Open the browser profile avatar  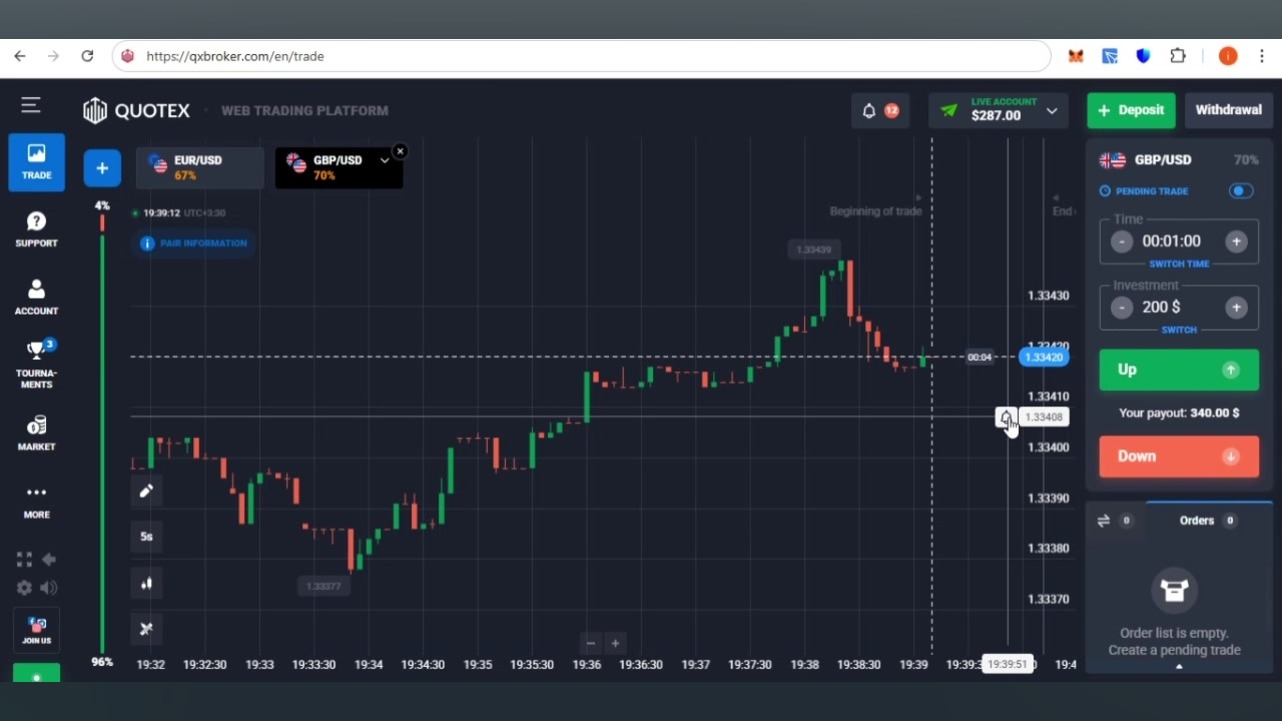1228,56
